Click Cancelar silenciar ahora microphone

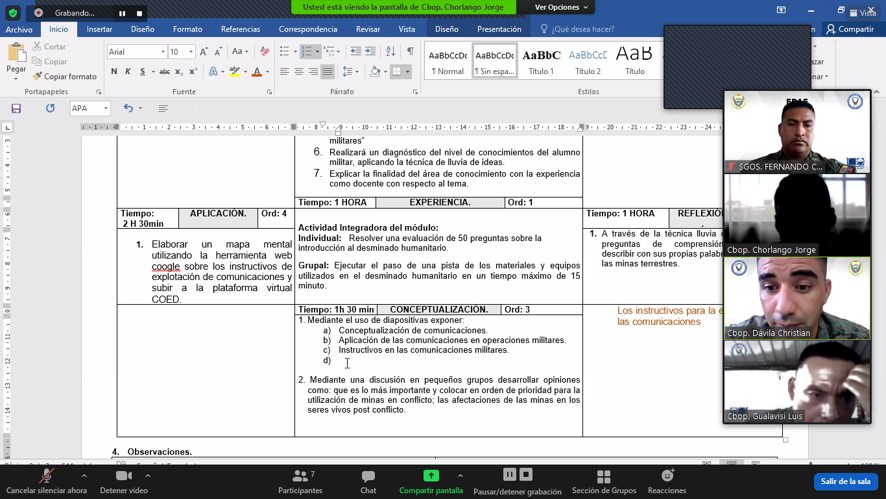coord(46,482)
